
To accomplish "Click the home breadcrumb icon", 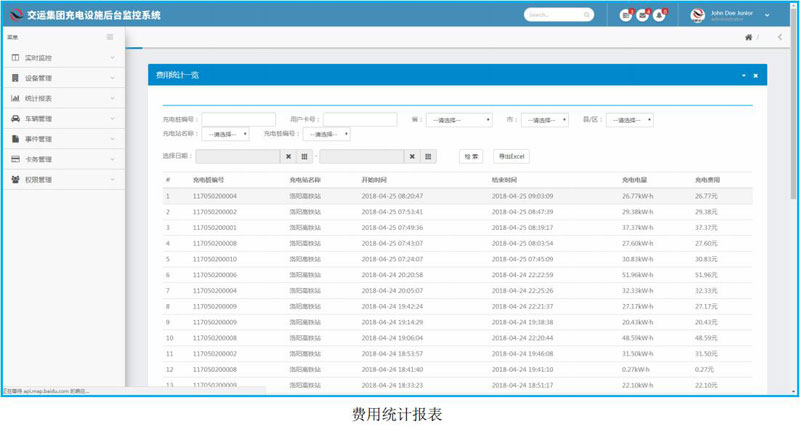I will pyautogui.click(x=748, y=38).
